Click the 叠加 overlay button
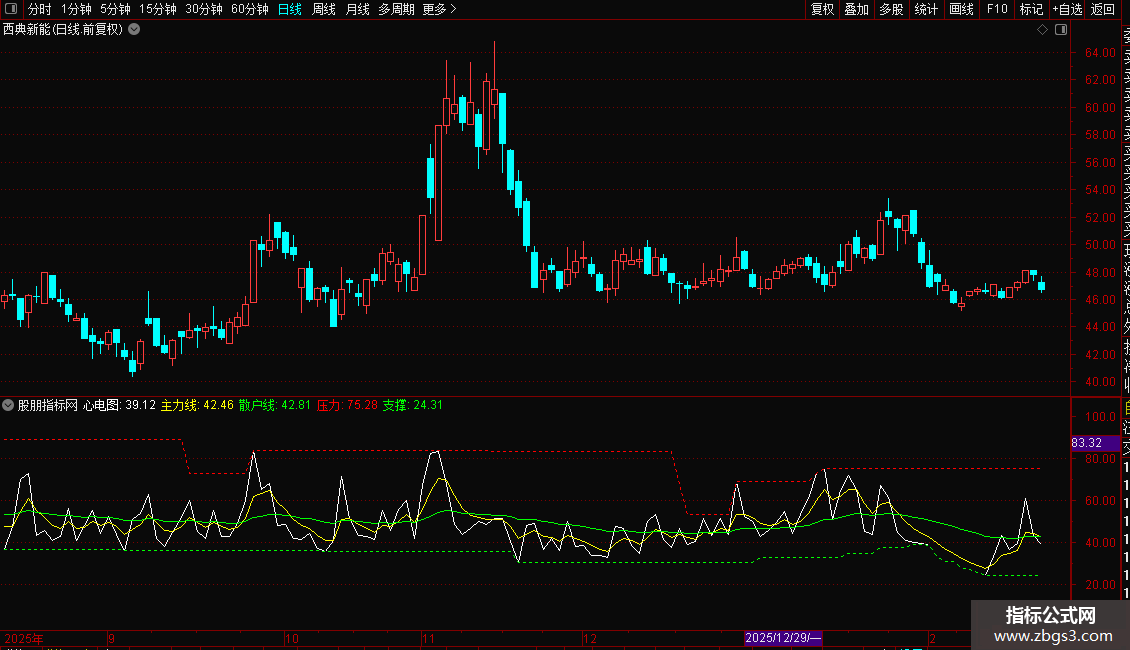 857,9
